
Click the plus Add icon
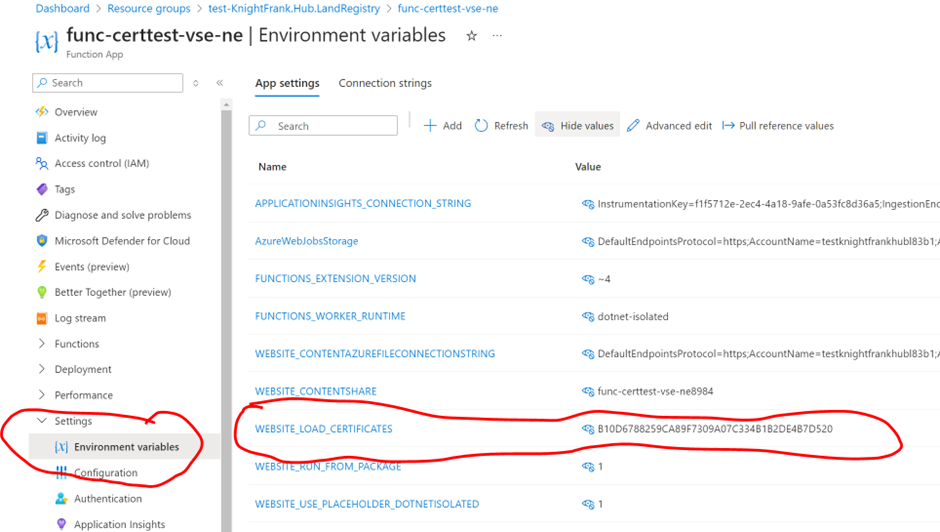pos(430,126)
